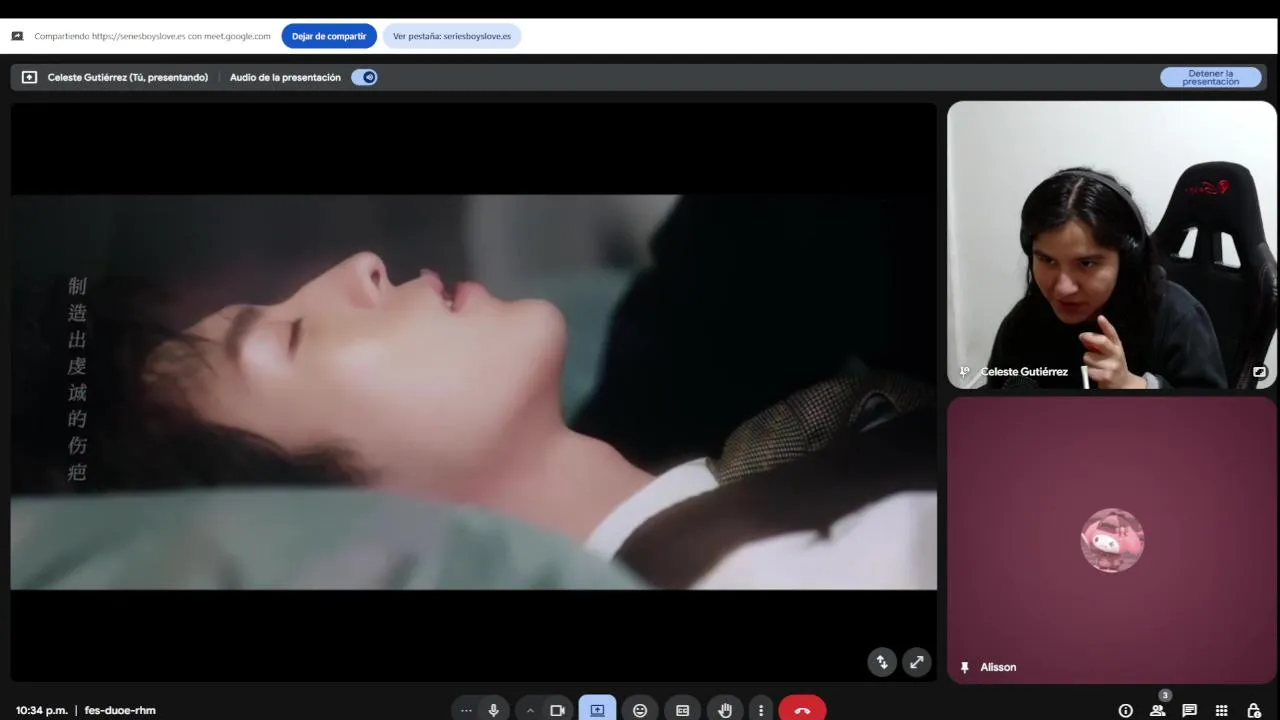Open host controls lock icon
This screenshot has height=720, width=1280.
point(1253,710)
